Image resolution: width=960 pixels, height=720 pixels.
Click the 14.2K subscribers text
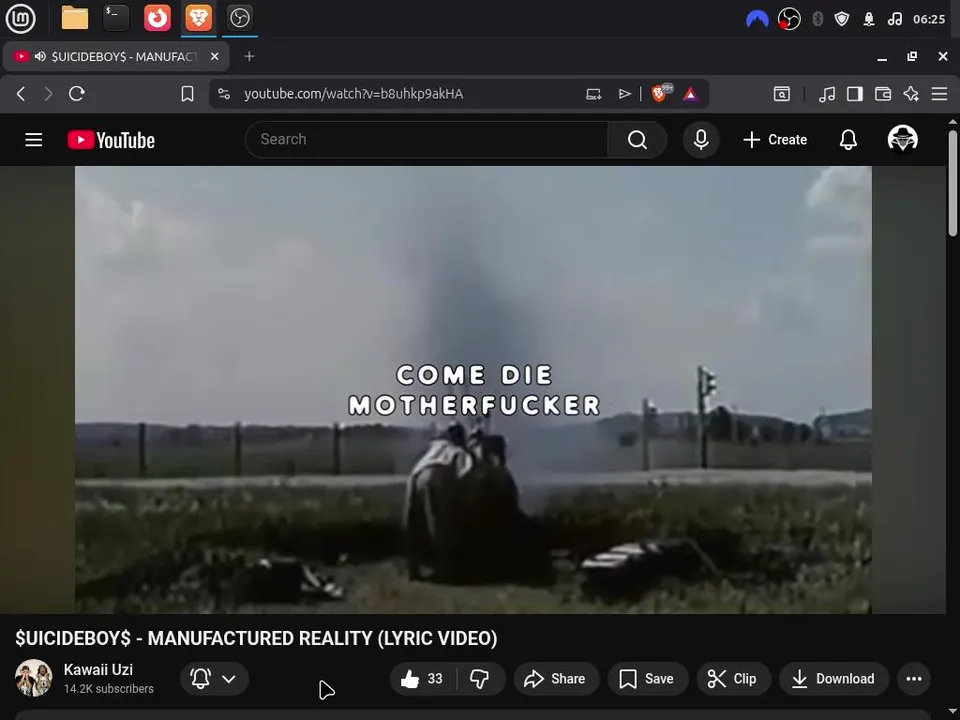point(108,689)
